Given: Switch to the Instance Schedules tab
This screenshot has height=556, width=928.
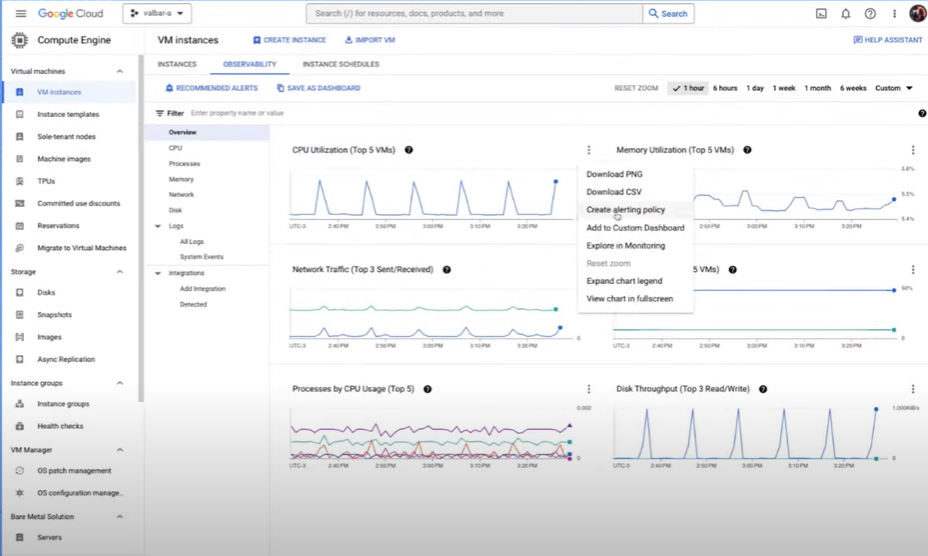Looking at the screenshot, I should (341, 64).
